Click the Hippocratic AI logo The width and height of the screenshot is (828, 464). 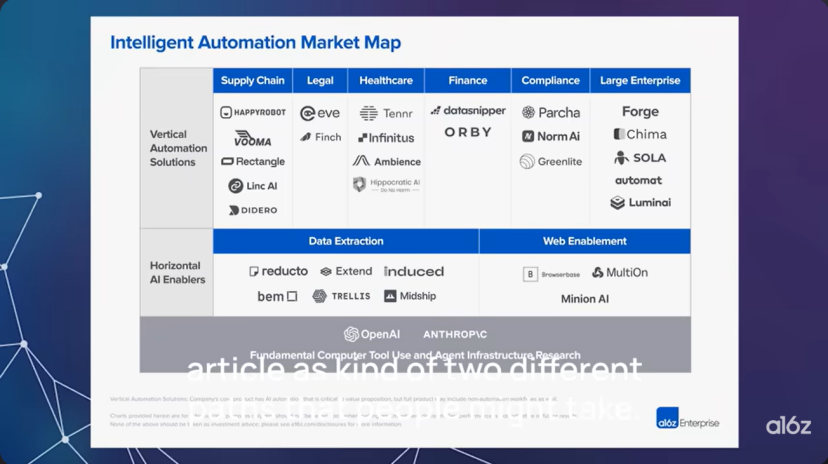(x=387, y=184)
